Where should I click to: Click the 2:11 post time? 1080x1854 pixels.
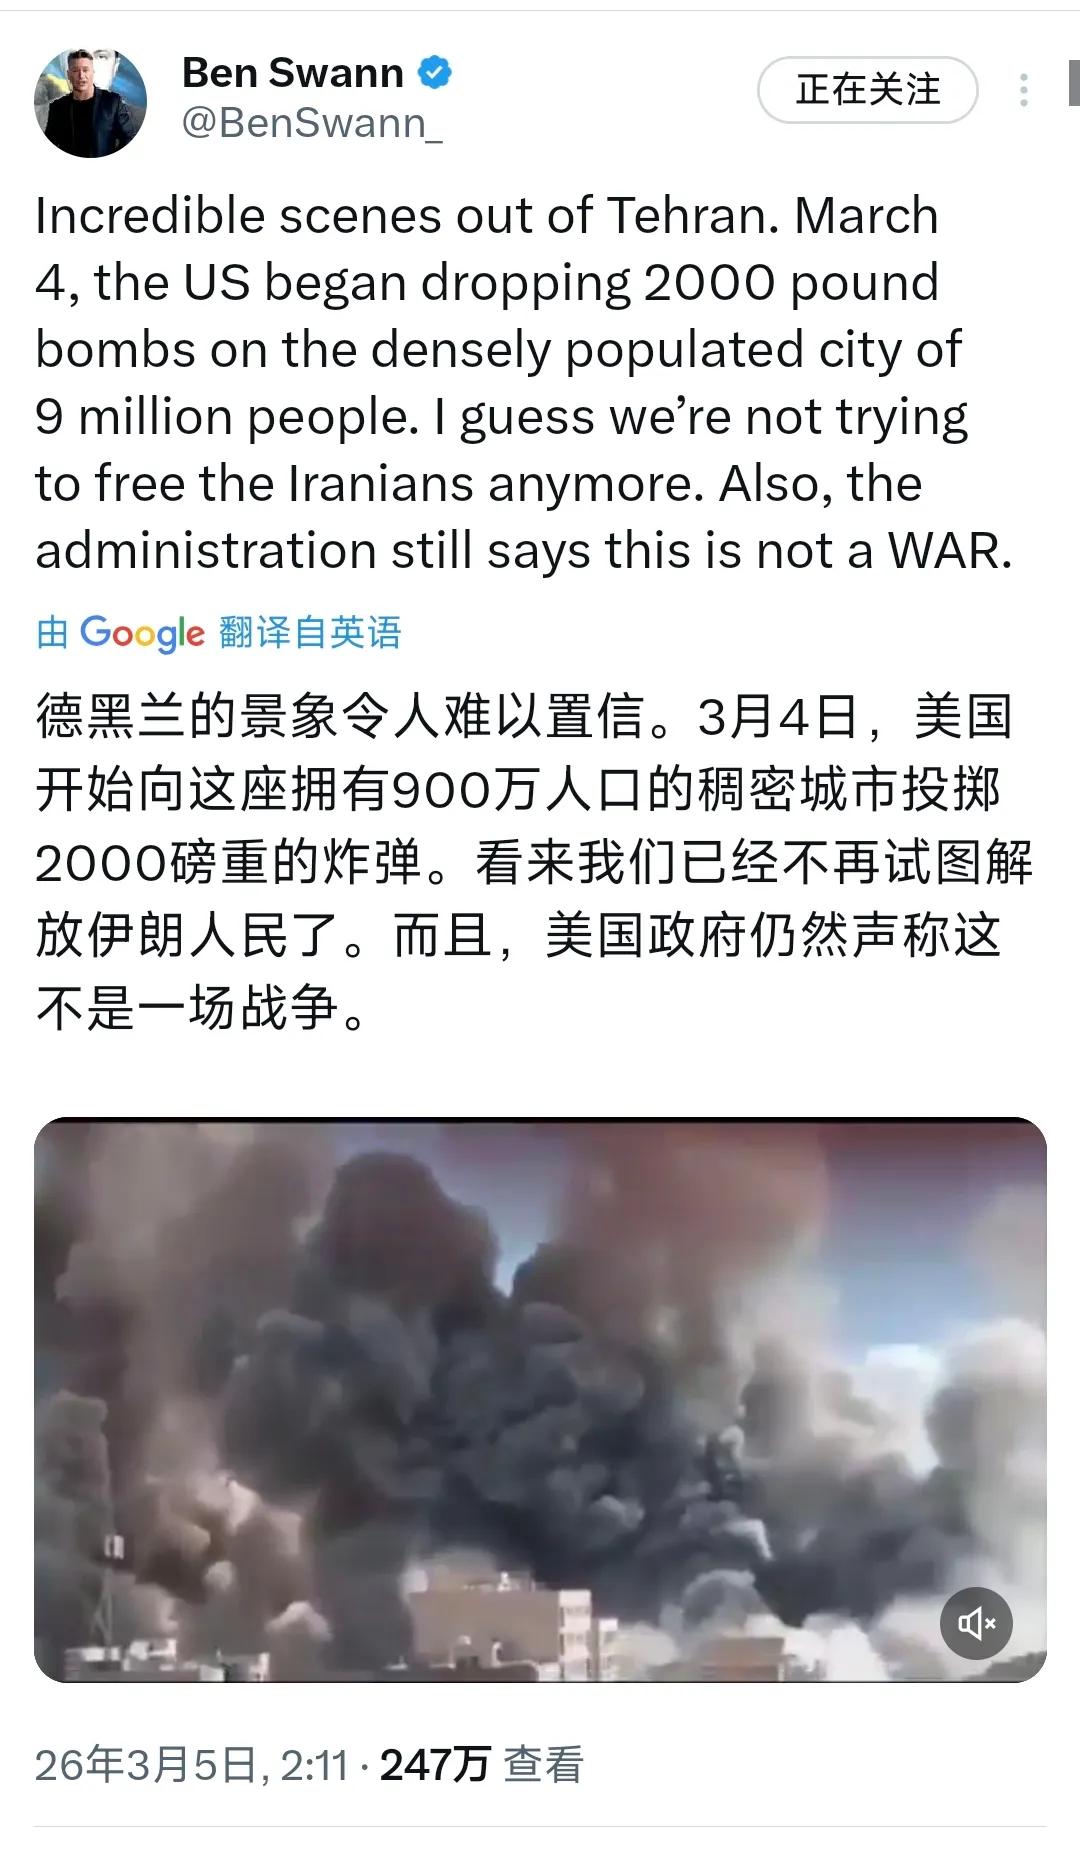pyautogui.click(x=314, y=1766)
